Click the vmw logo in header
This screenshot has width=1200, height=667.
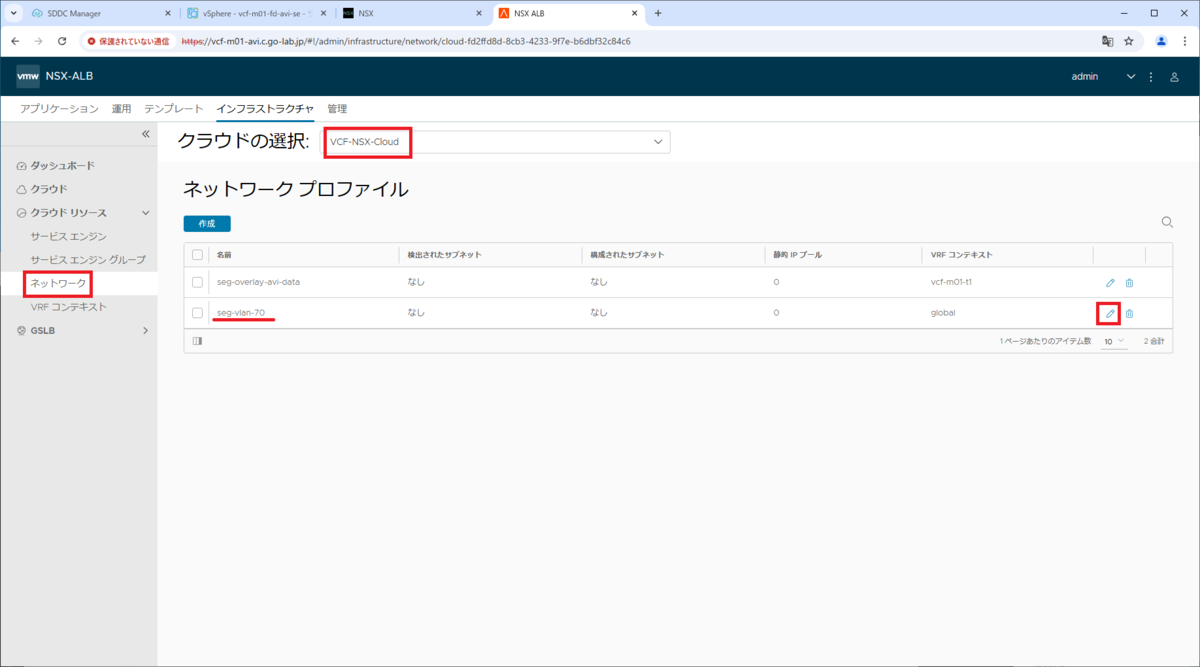pyautogui.click(x=28, y=77)
